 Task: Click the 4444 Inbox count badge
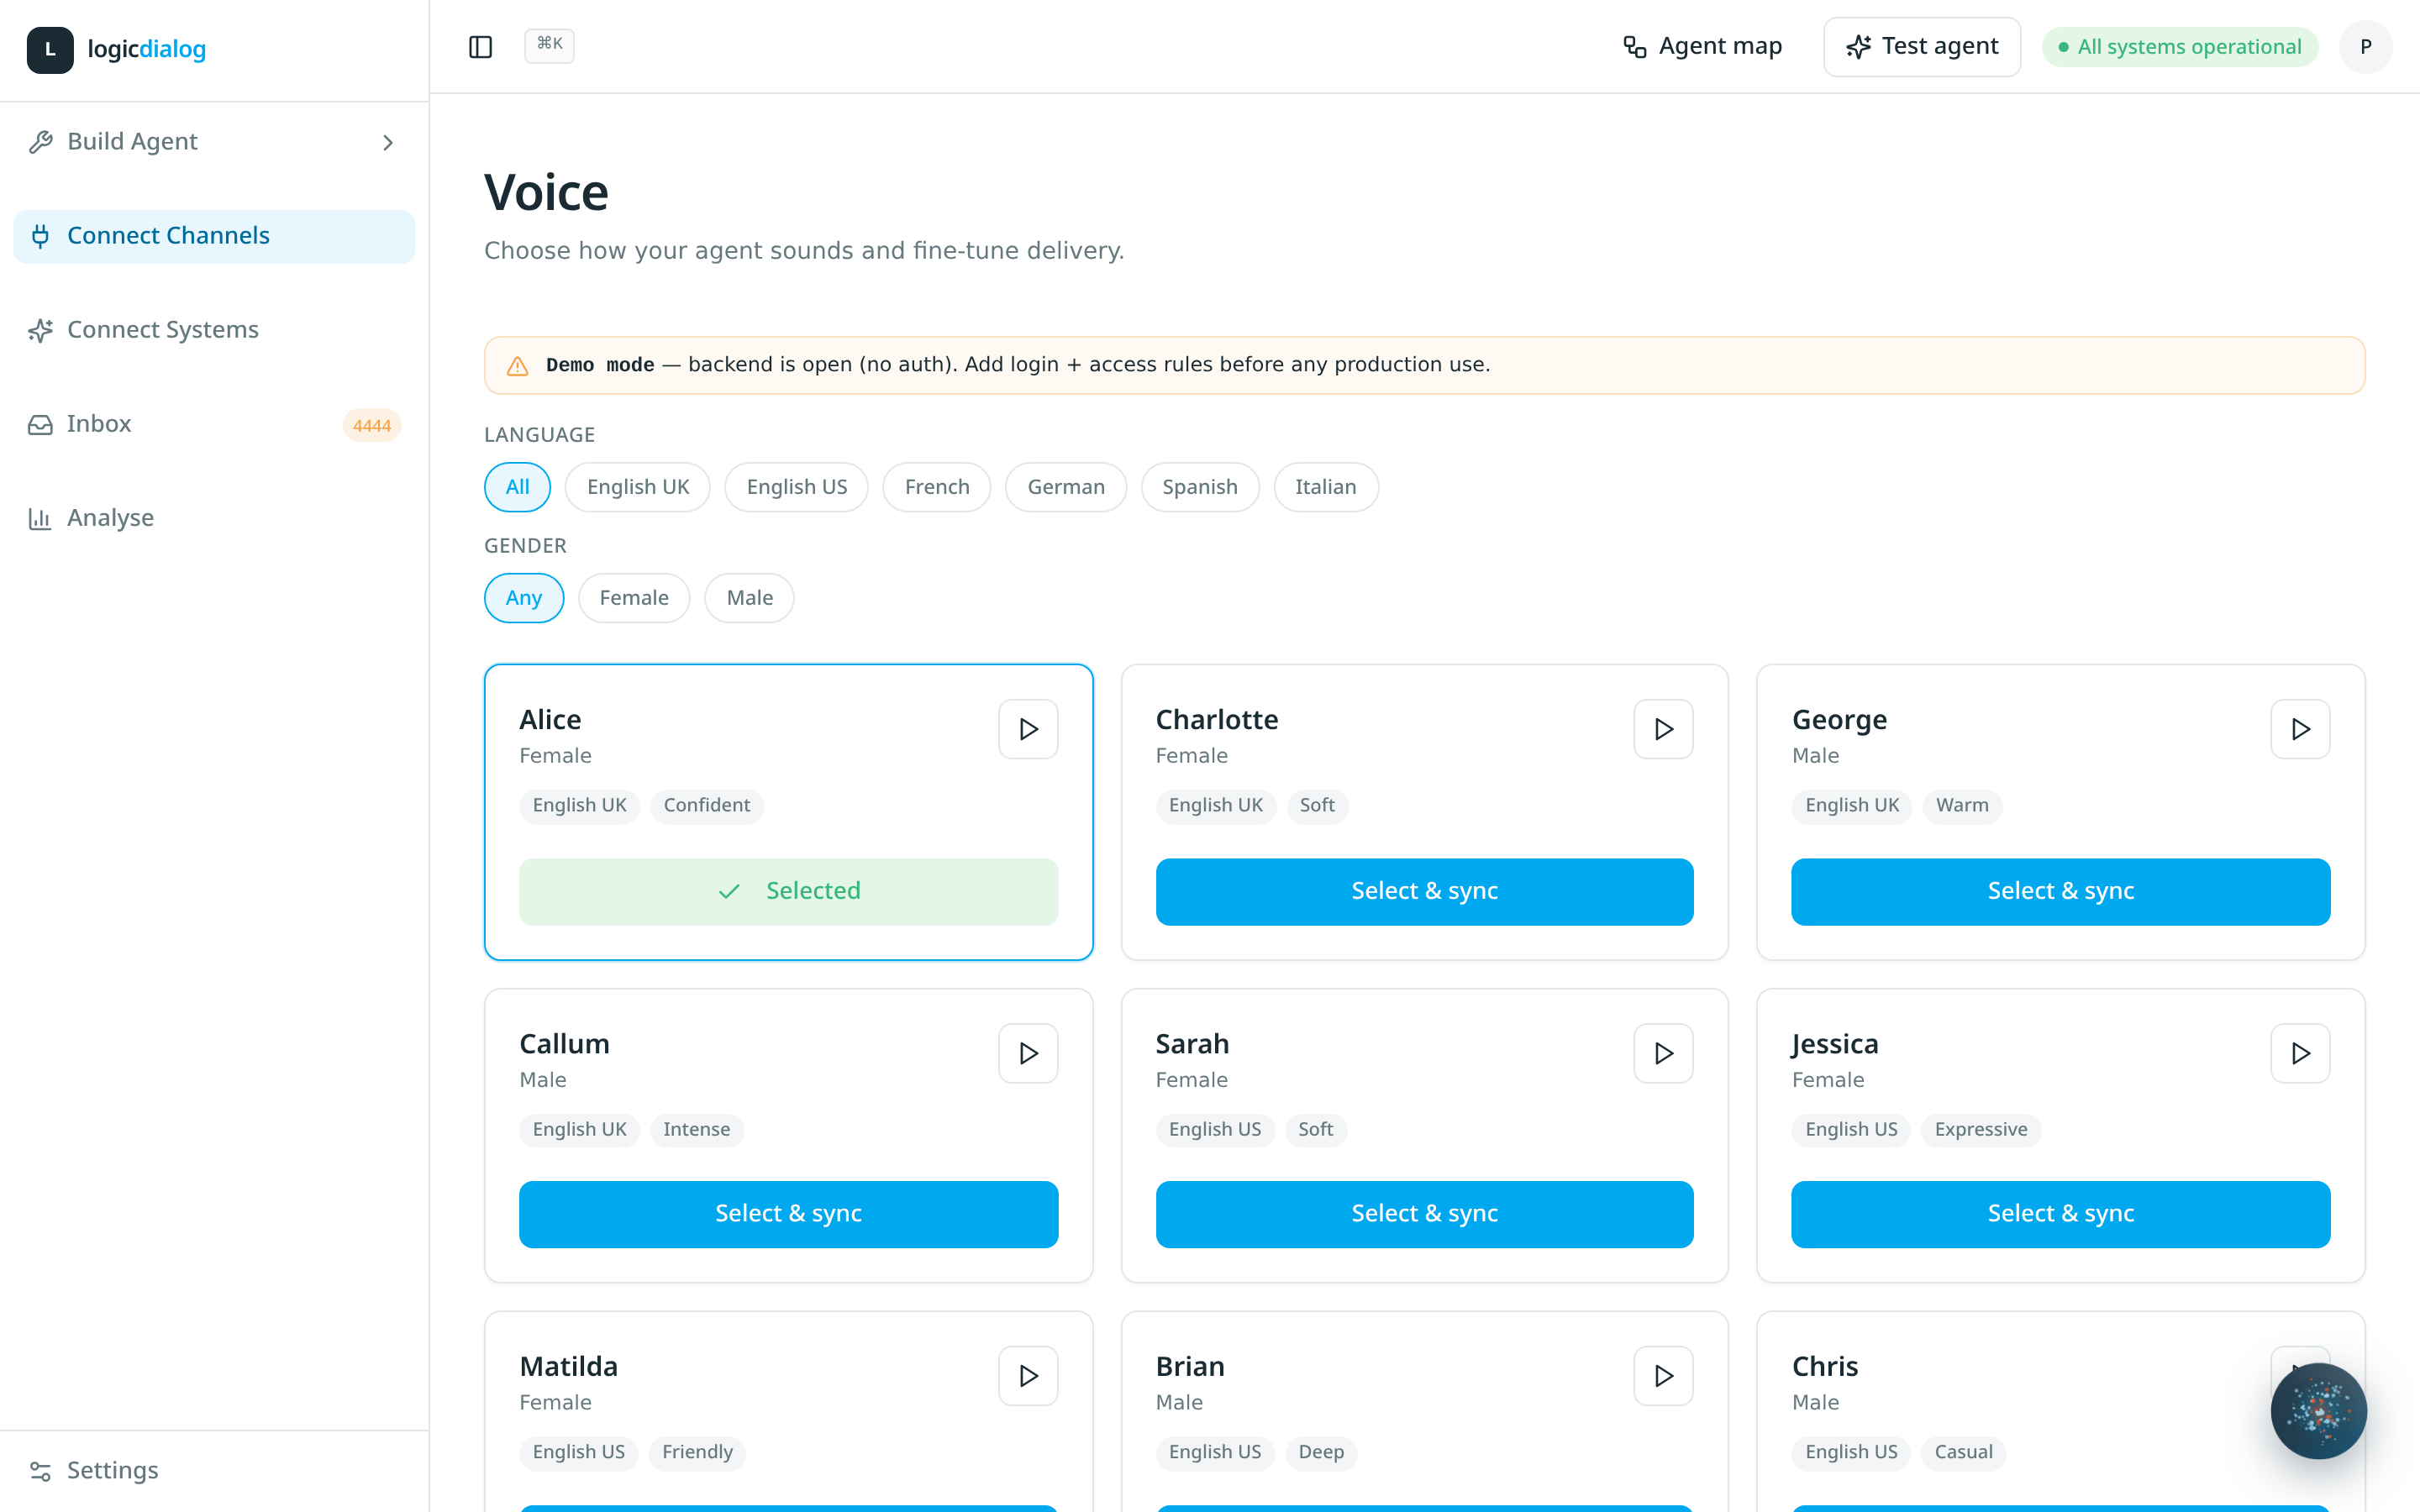371,425
